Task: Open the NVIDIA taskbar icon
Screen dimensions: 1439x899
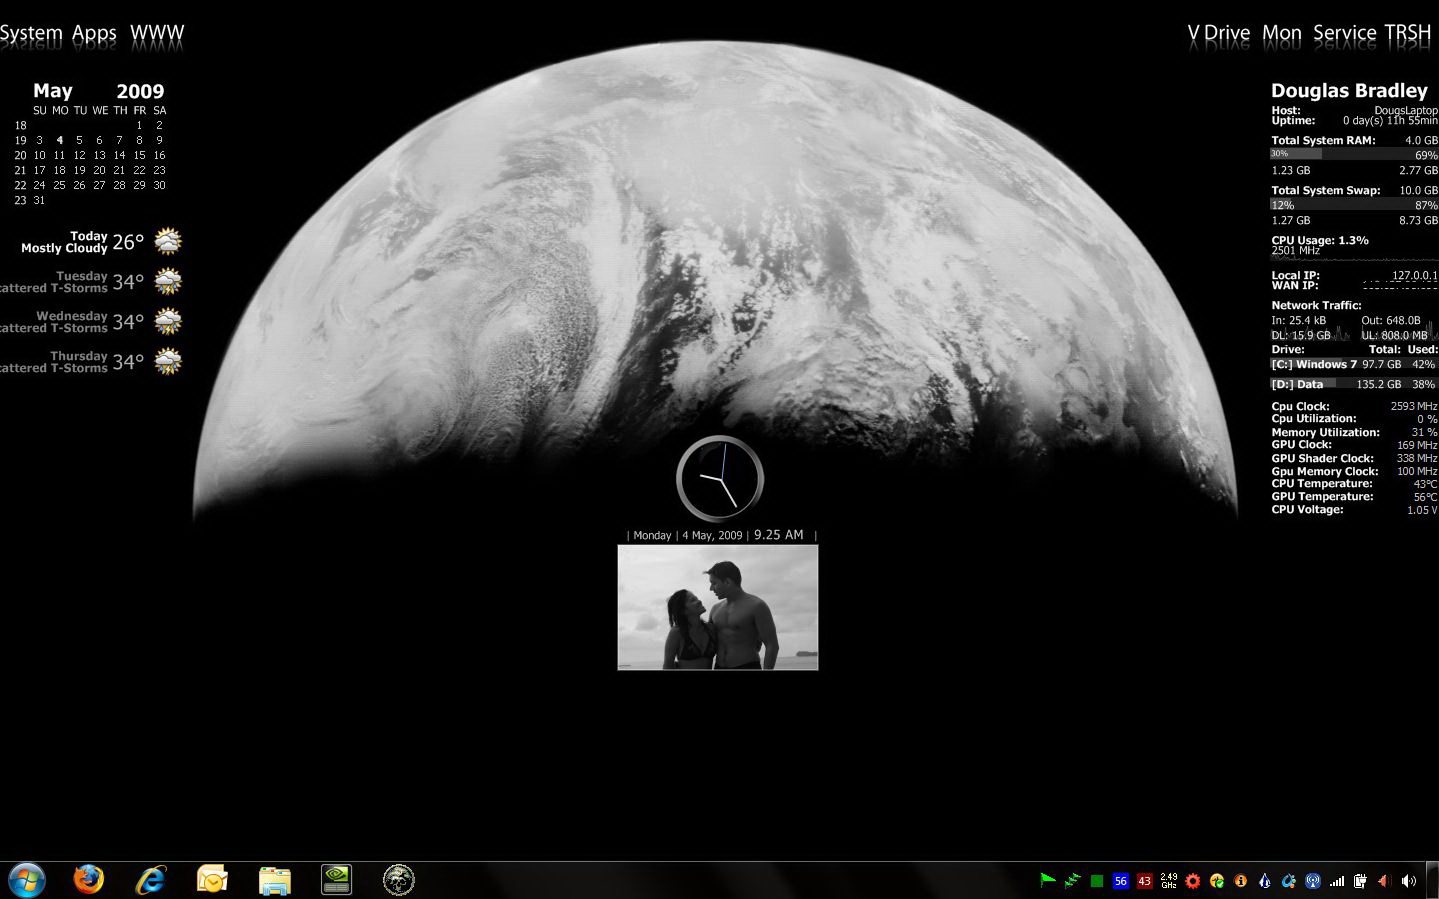Action: click(x=336, y=880)
